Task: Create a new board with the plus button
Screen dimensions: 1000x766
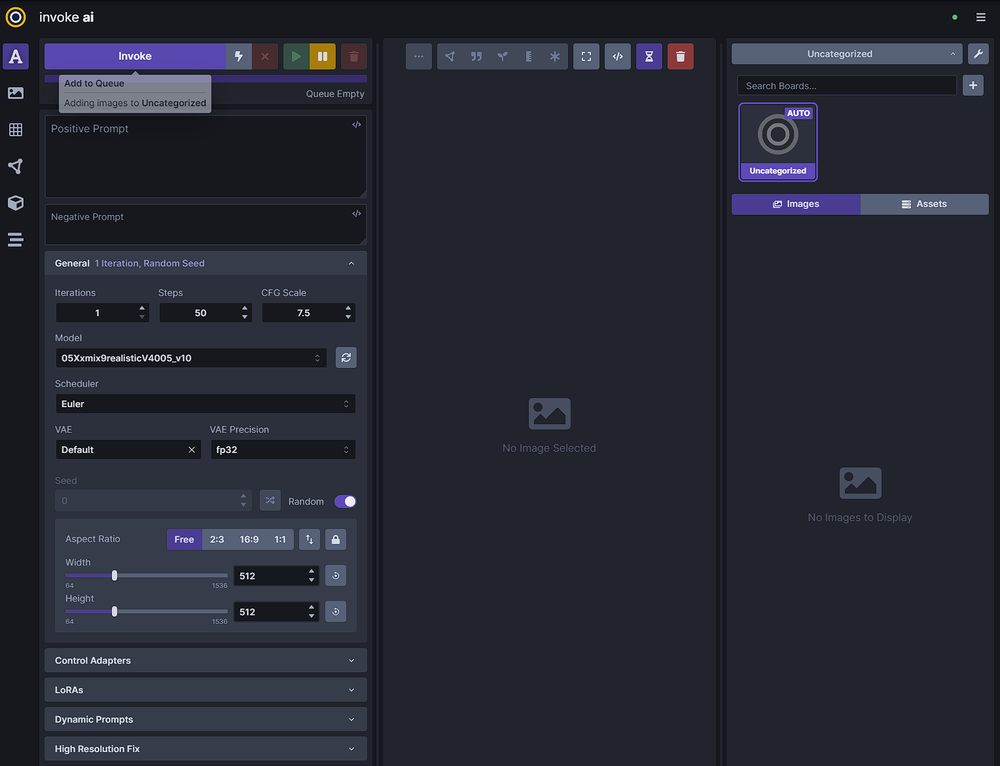Action: pos(973,85)
